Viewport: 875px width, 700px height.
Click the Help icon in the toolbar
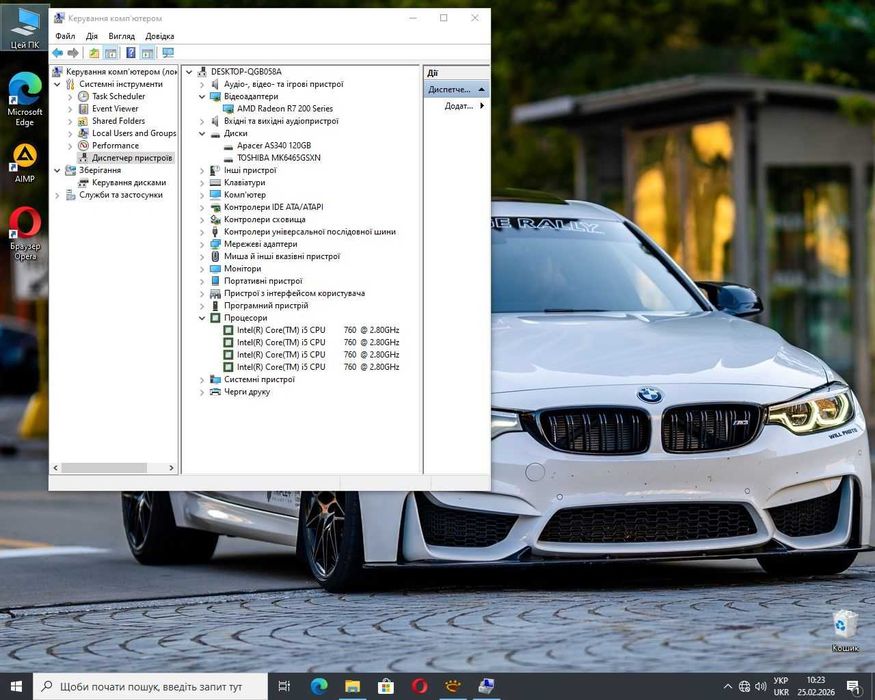click(x=129, y=53)
